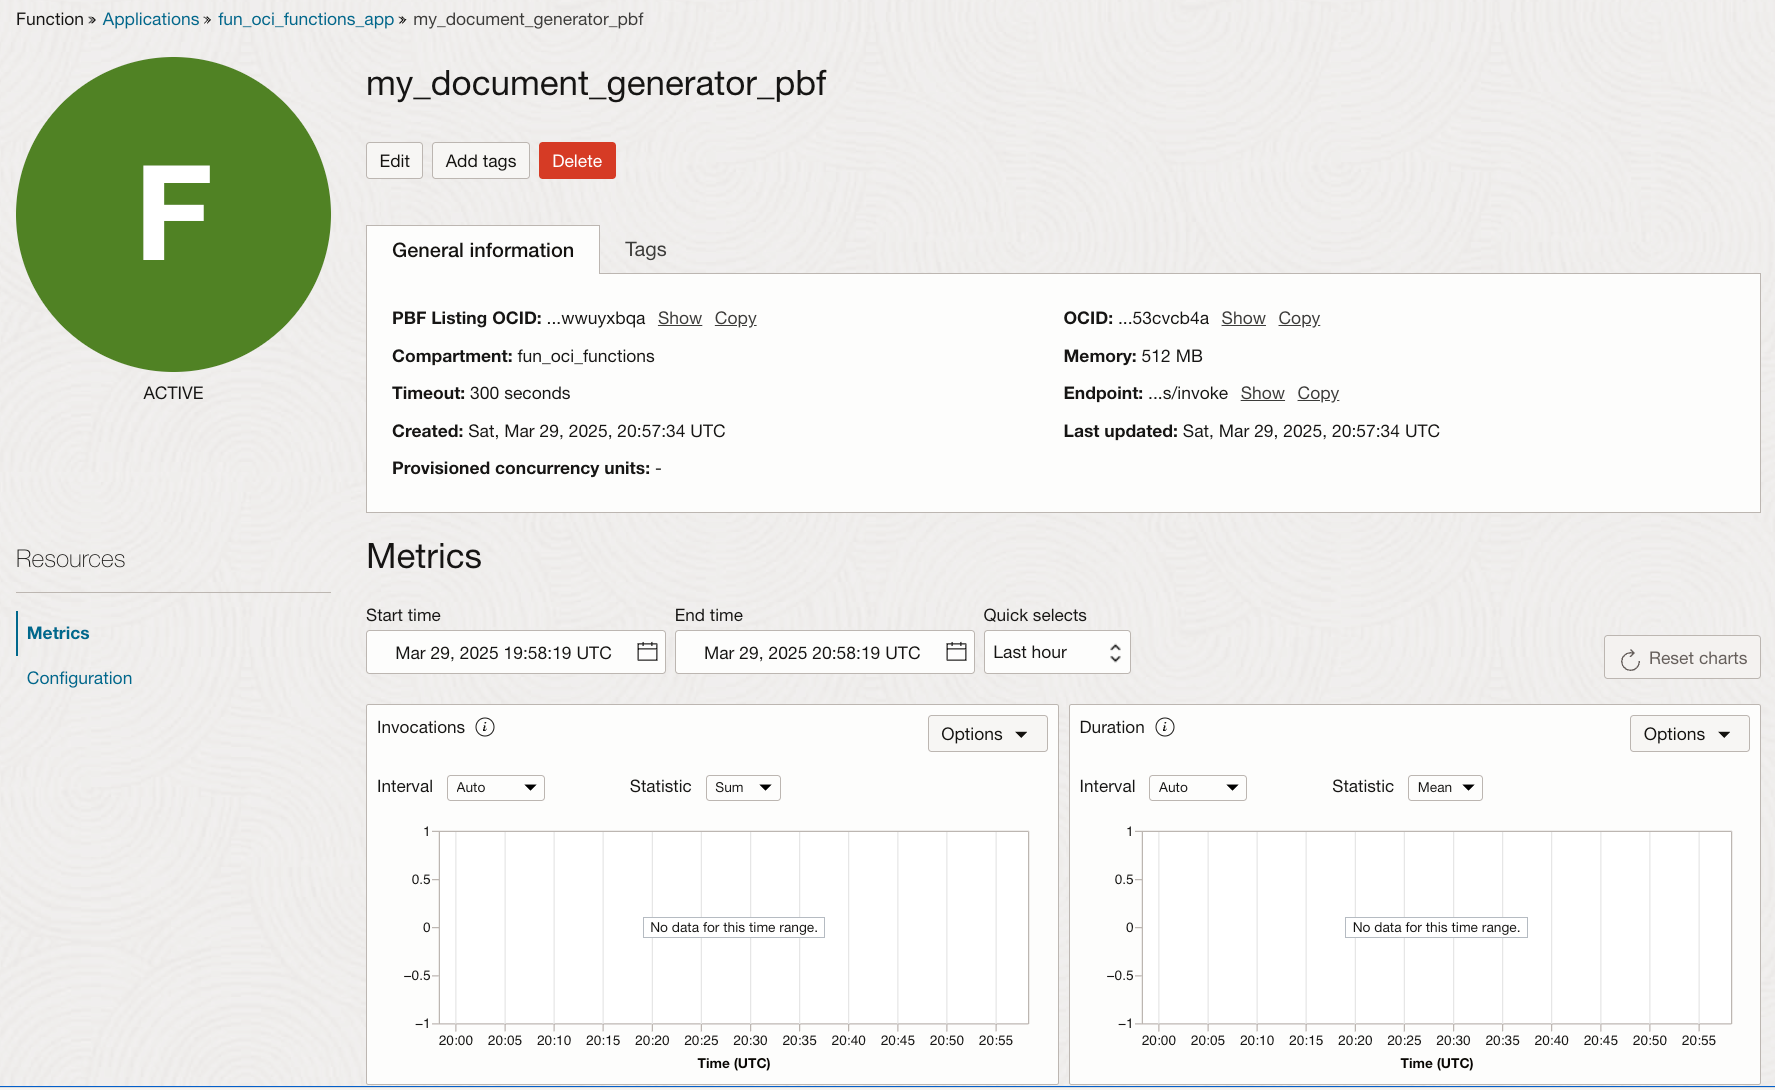The height and width of the screenshot is (1090, 1775).
Task: Open Configuration in the Resources sidebar
Action: [80, 678]
